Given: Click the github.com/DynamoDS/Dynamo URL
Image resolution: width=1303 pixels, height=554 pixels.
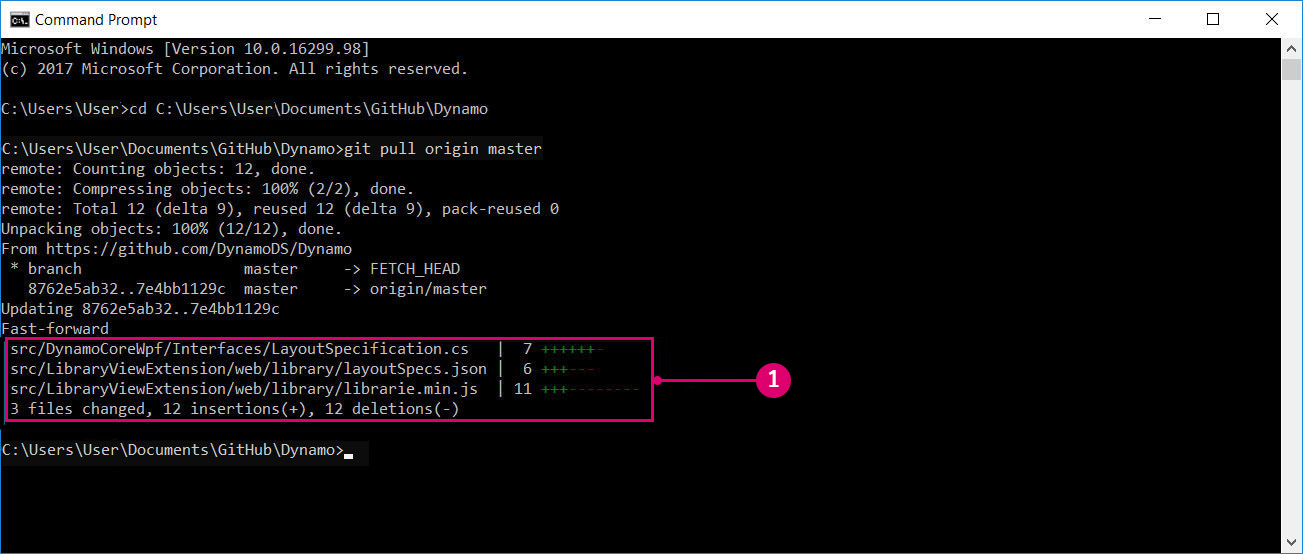Looking at the screenshot, I should [x=199, y=248].
